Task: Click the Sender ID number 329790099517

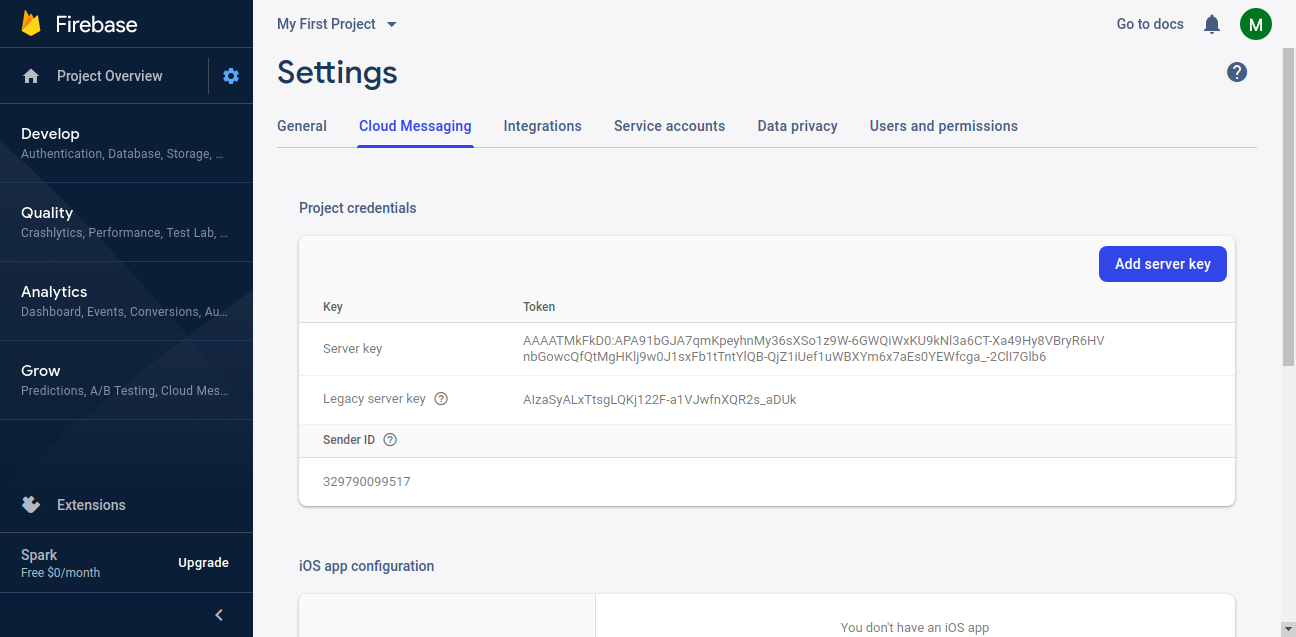Action: (367, 482)
